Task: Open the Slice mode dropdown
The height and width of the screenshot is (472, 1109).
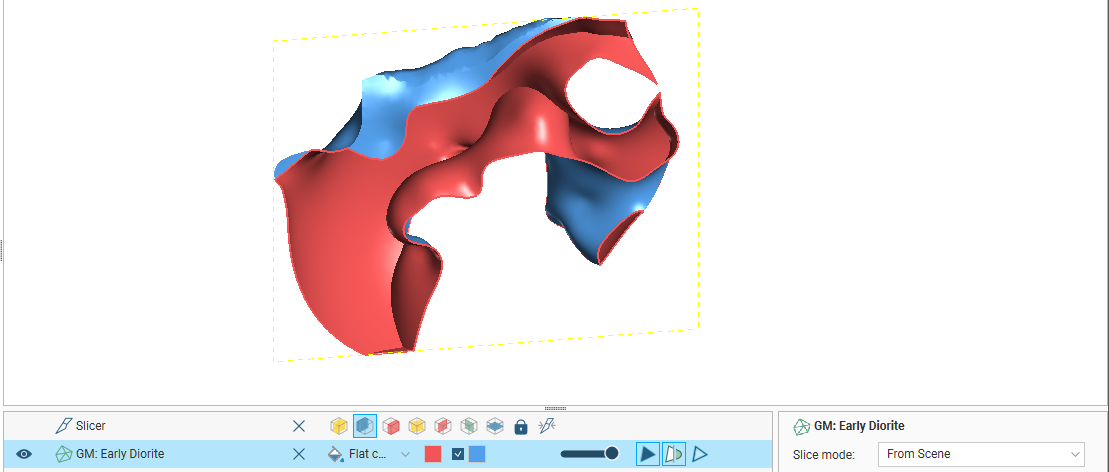Action: click(980, 454)
